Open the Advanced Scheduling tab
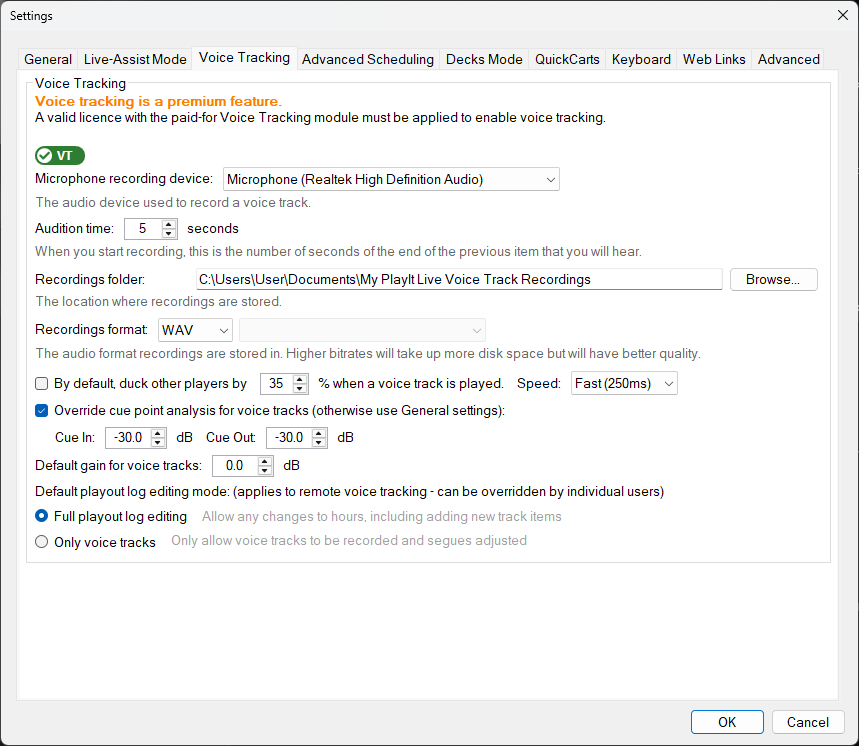The width and height of the screenshot is (859, 746). click(368, 59)
